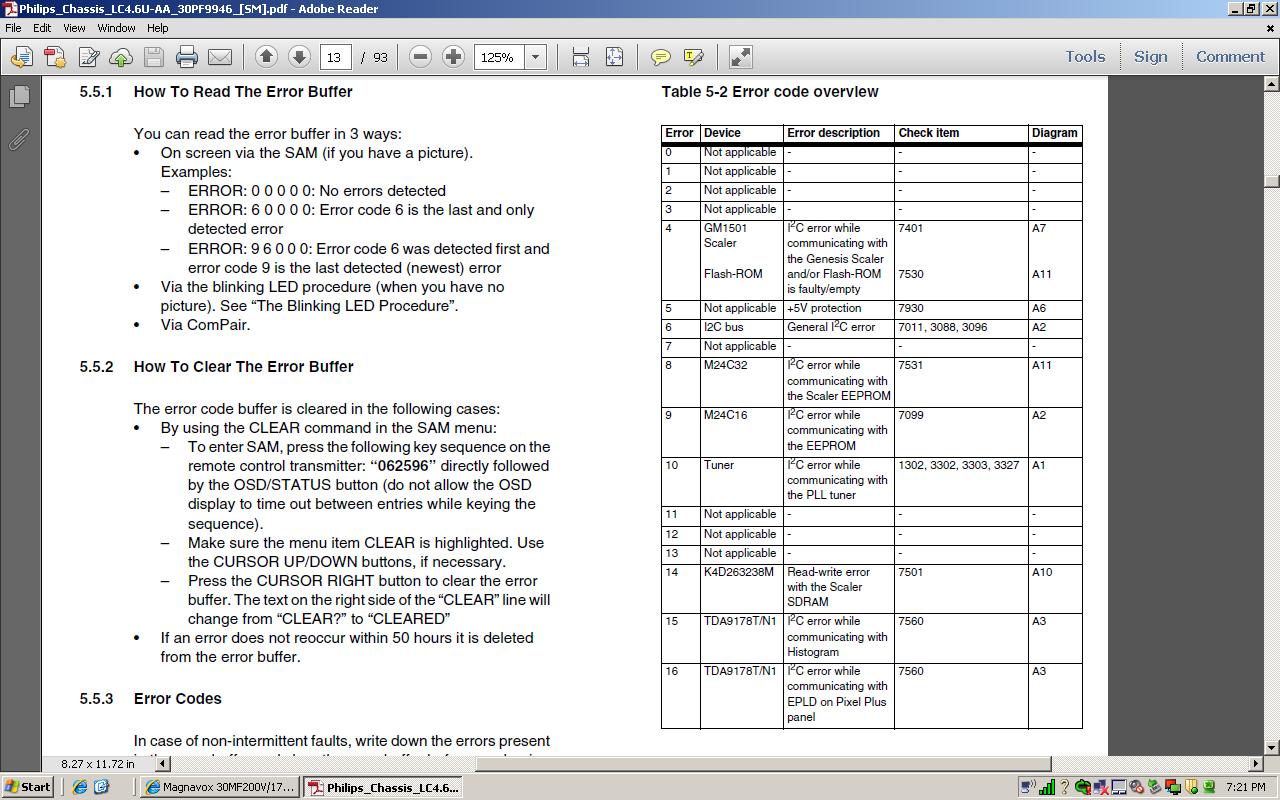This screenshot has width=1280, height=800.
Task: Click the 125% zoom value field
Action: pyautogui.click(x=500, y=57)
